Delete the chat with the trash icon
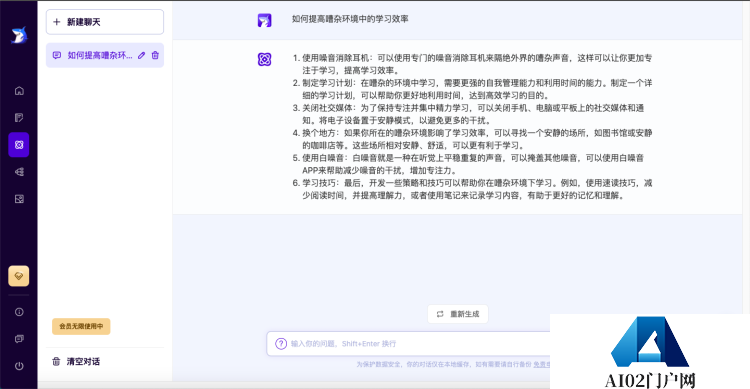This screenshot has height=389, width=750. tap(155, 56)
